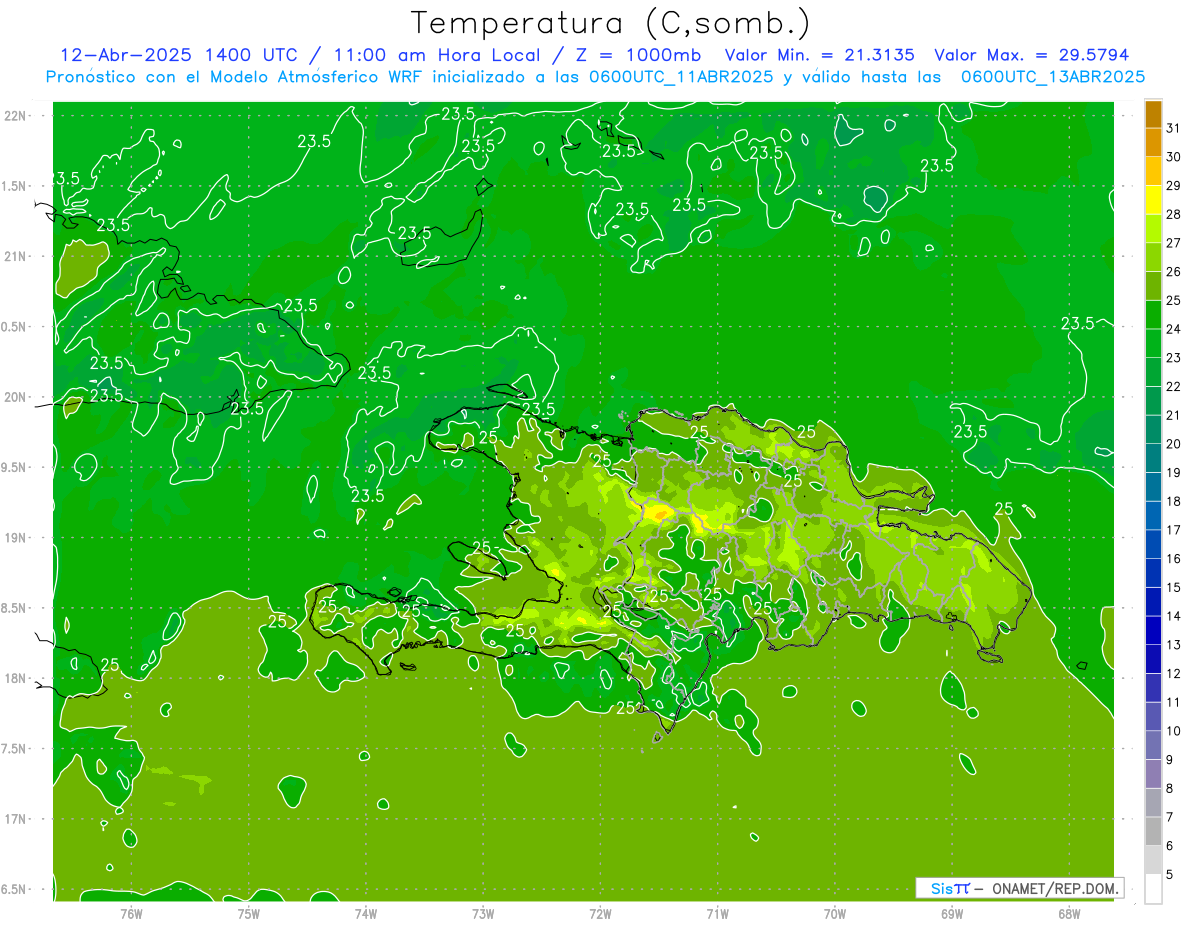Click legend value 5
Image resolution: width=1200 pixels, height=927 pixels.
[x=1170, y=874]
